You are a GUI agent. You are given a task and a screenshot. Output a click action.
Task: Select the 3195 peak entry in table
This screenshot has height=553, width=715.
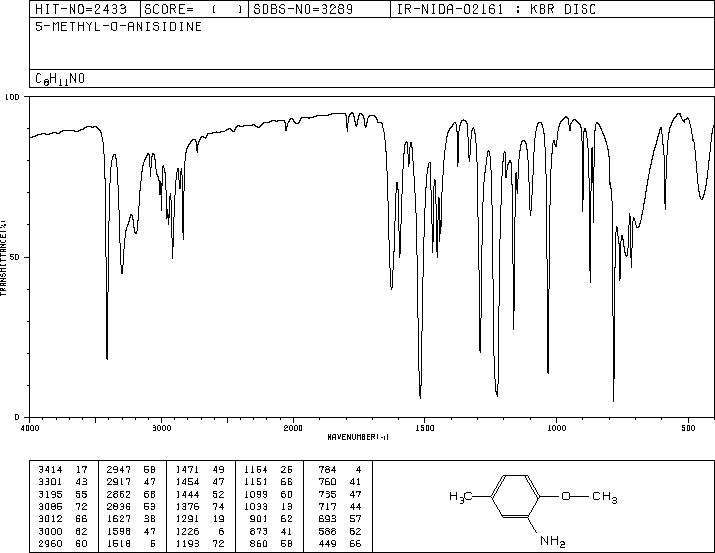tap(63, 494)
